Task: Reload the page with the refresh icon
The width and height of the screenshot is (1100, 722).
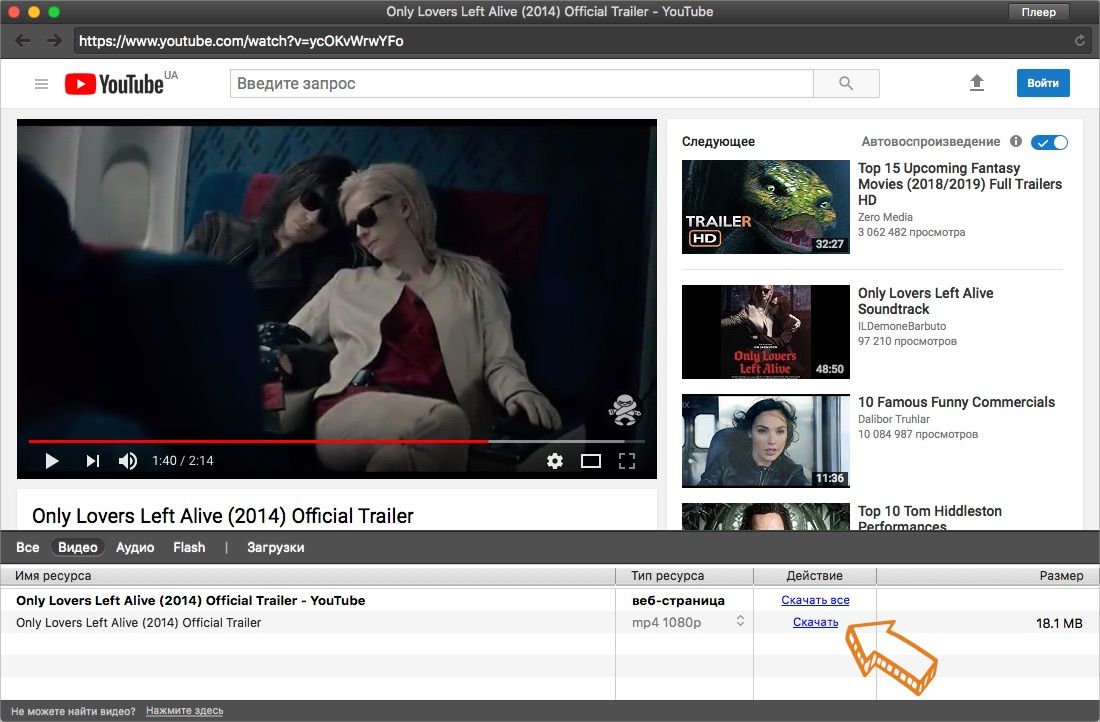Action: pos(1080,41)
